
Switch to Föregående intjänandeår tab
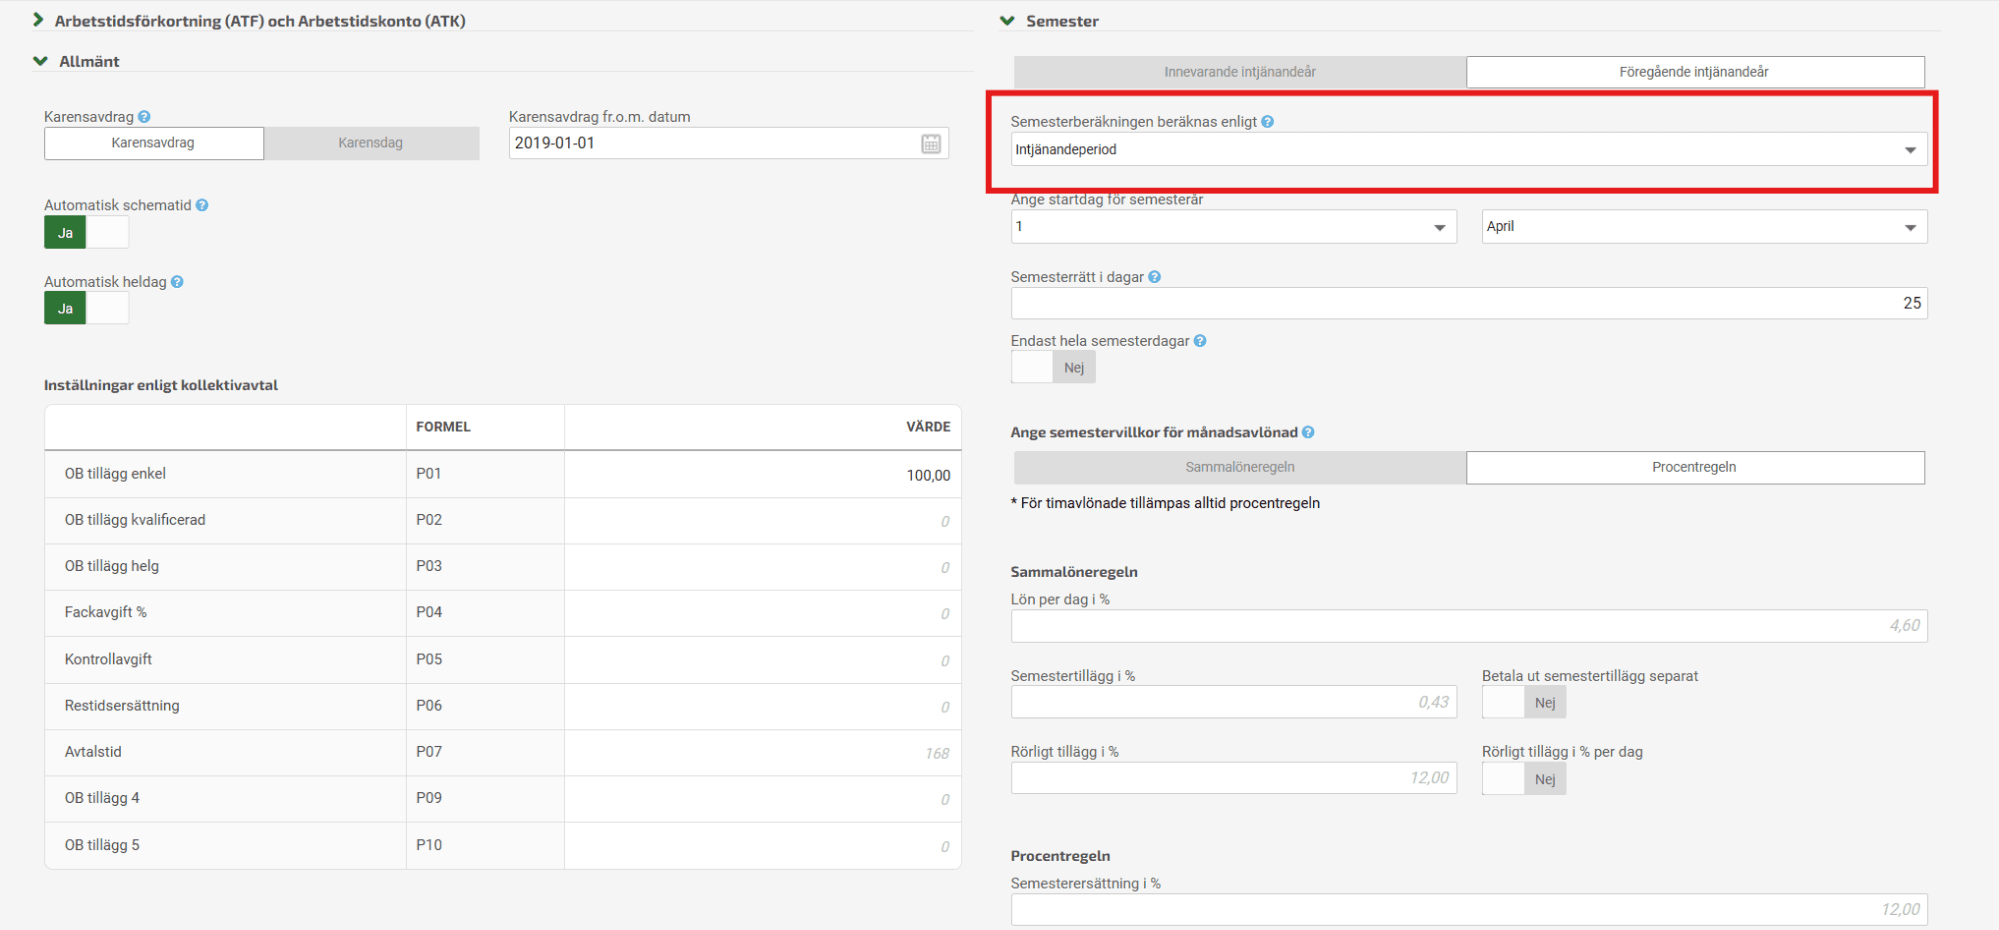coord(1694,72)
